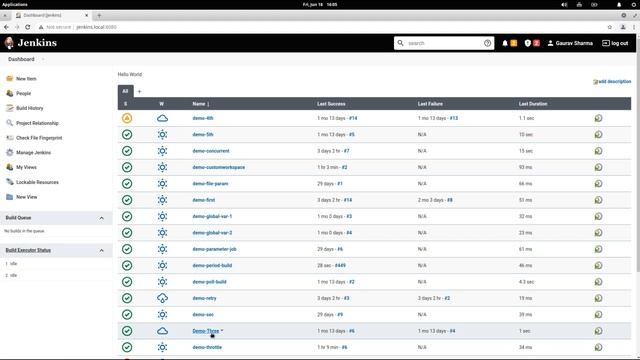Select the All view tab
Image resolution: width=640 pixels, height=360 pixels.
coord(125,91)
